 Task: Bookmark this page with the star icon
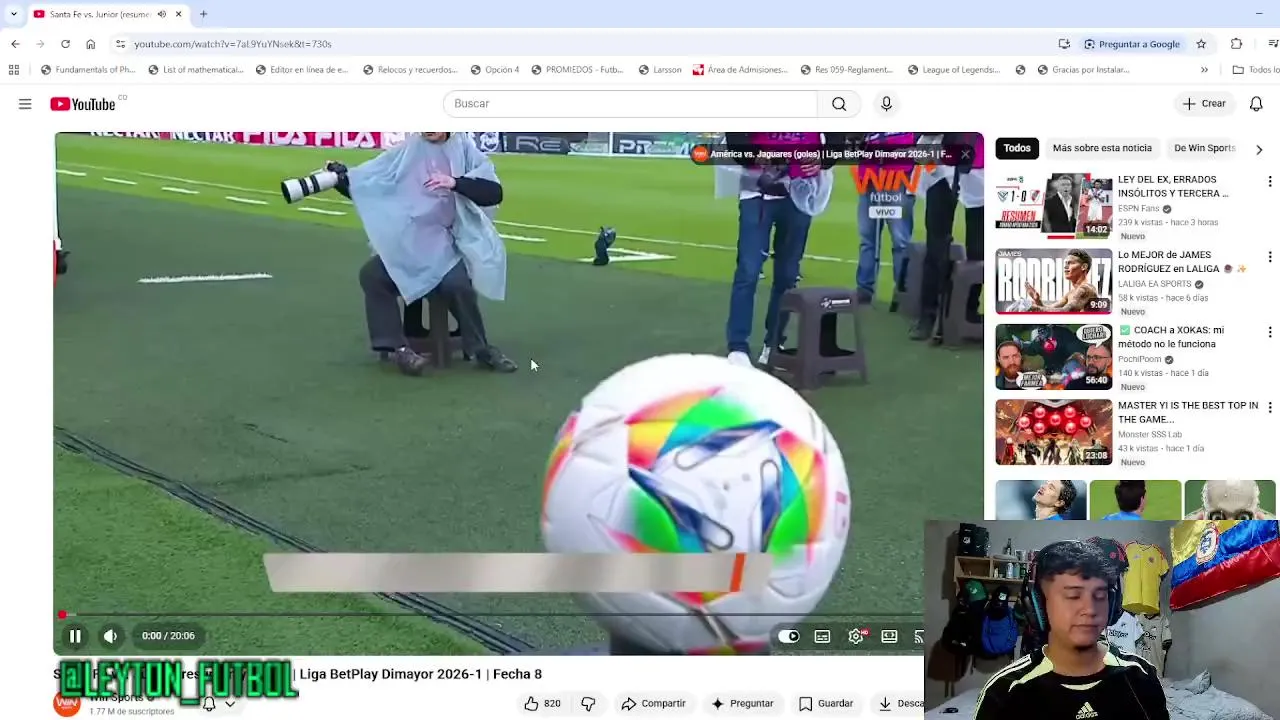[x=1201, y=44]
